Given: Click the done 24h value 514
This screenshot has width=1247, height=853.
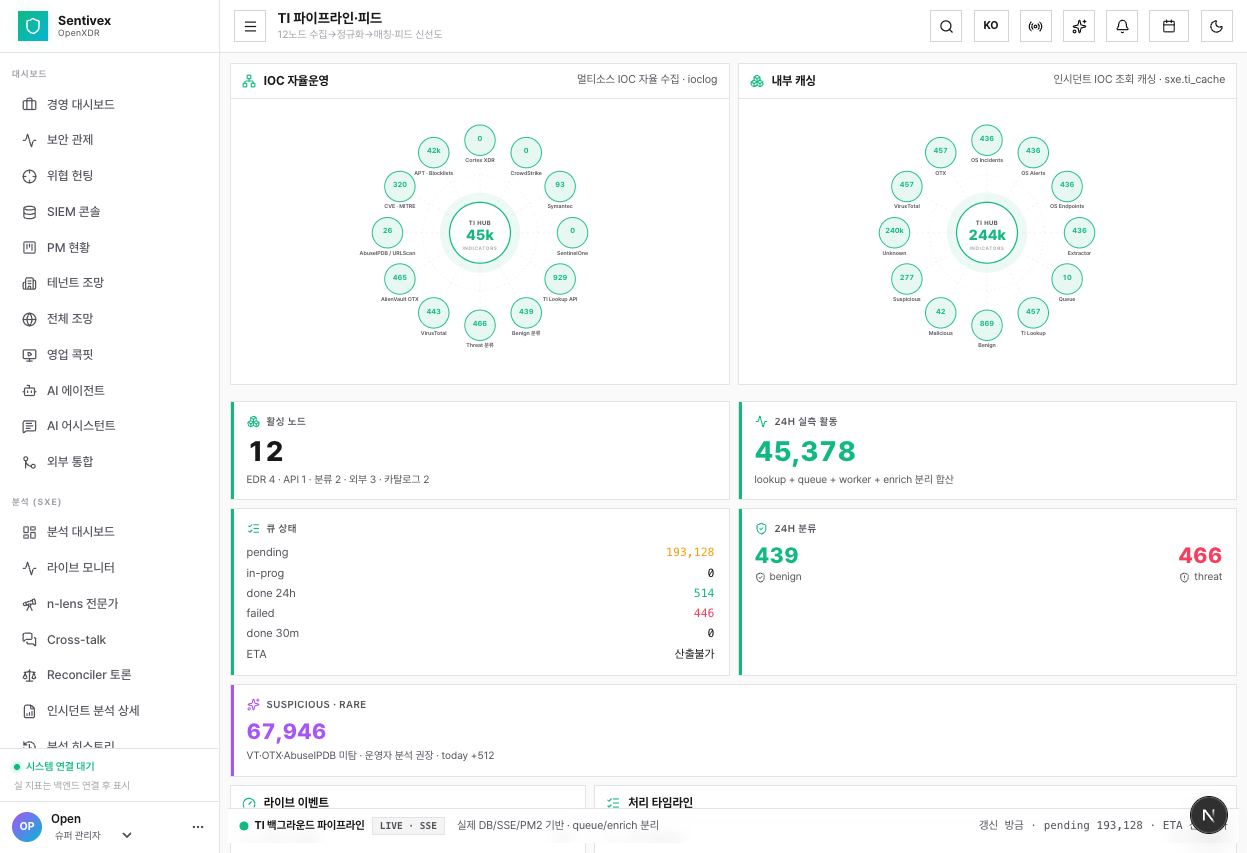Looking at the screenshot, I should [x=704, y=593].
